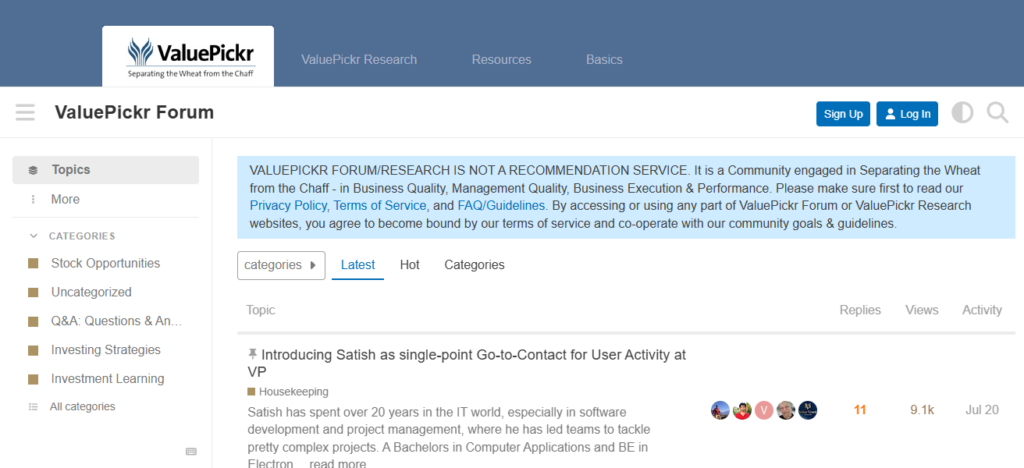The height and width of the screenshot is (468, 1024).
Task: Click the Housekeeping category tag
Action: [293, 392]
